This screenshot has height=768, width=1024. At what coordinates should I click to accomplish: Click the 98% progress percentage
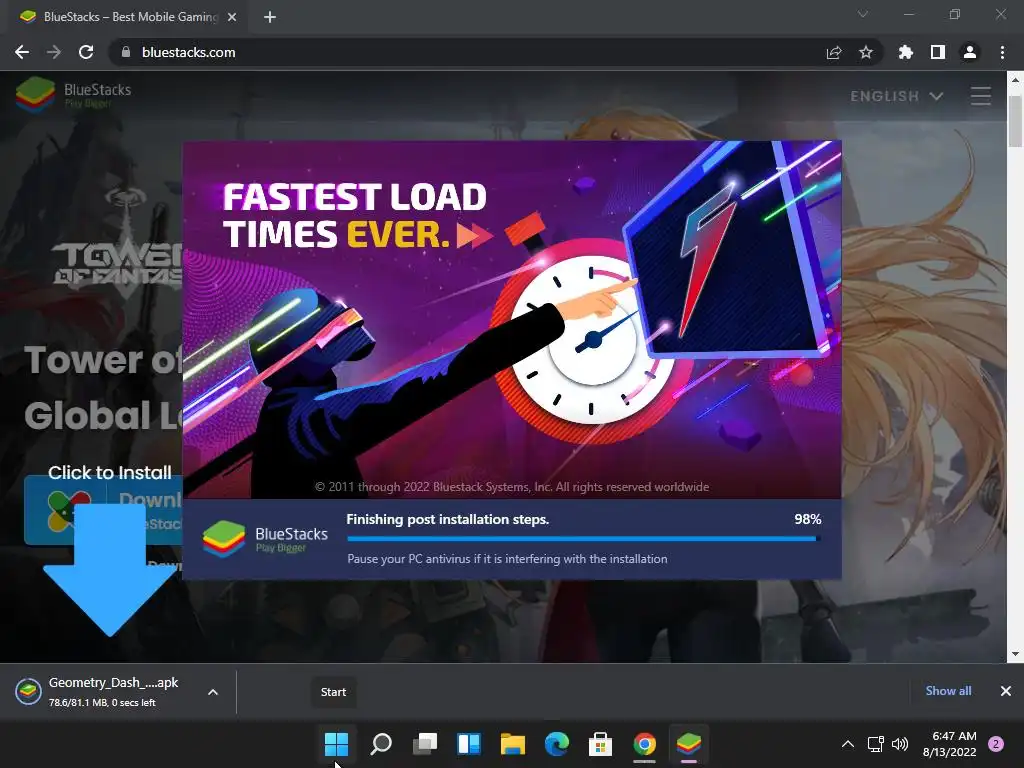click(x=808, y=519)
